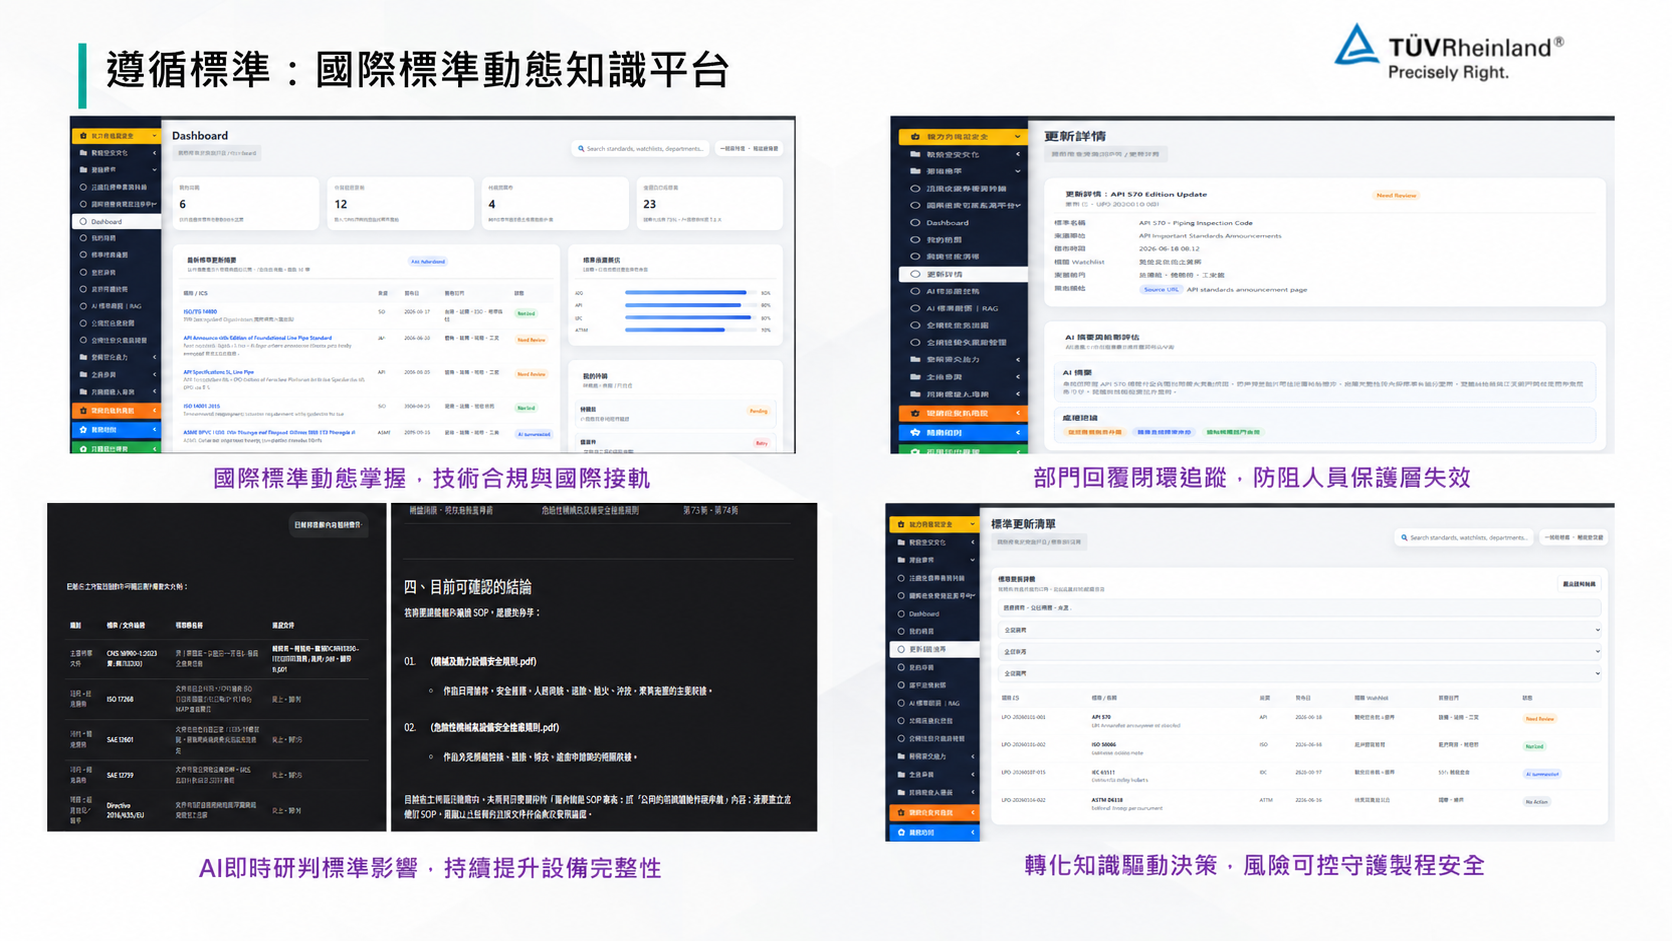Click the TÜV Rheinland logo
The image size is (1672, 941).
[1449, 52]
